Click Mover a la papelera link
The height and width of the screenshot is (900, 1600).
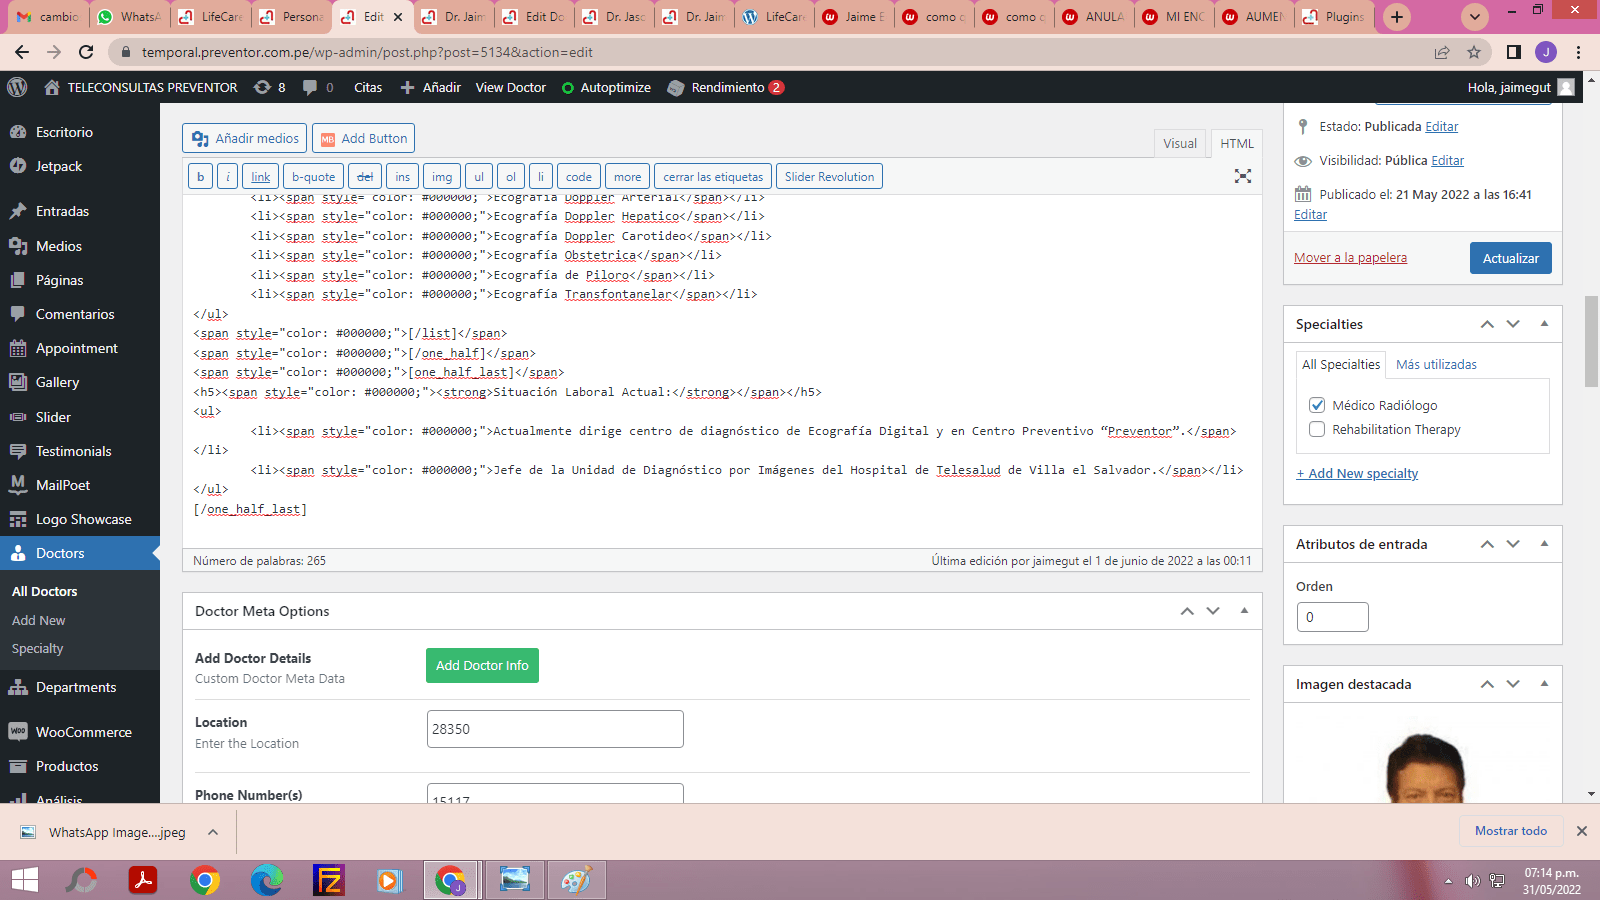pyautogui.click(x=1350, y=257)
